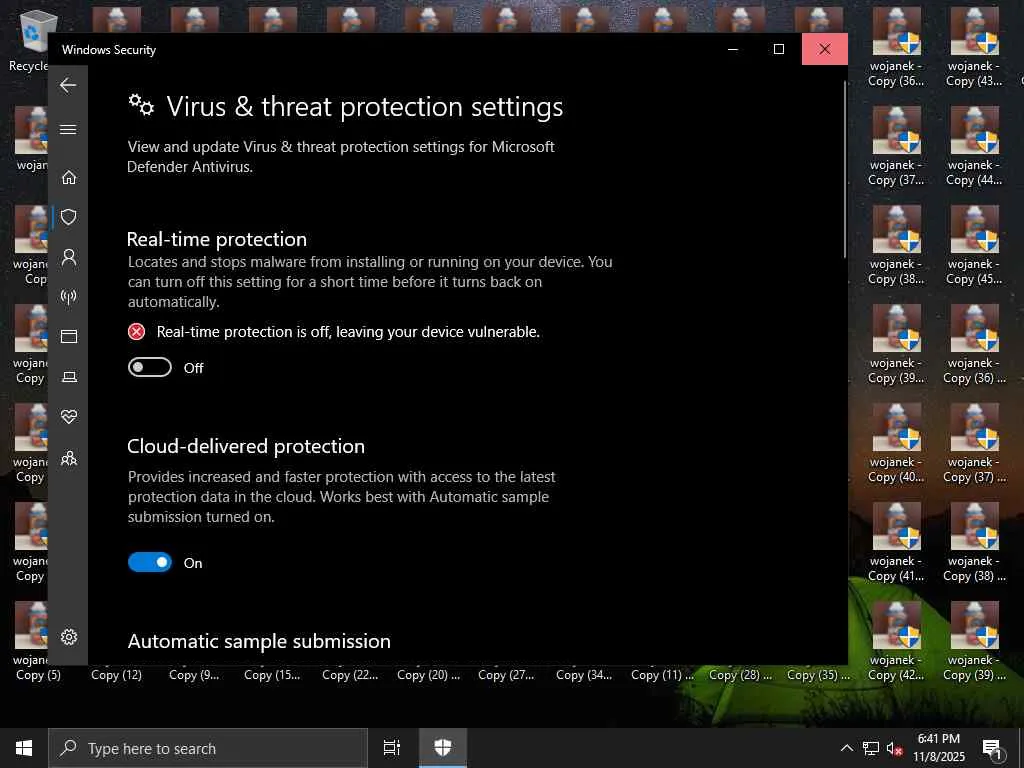Click the Cloud-delivered protection heading
This screenshot has width=1024, height=768.
pos(246,446)
